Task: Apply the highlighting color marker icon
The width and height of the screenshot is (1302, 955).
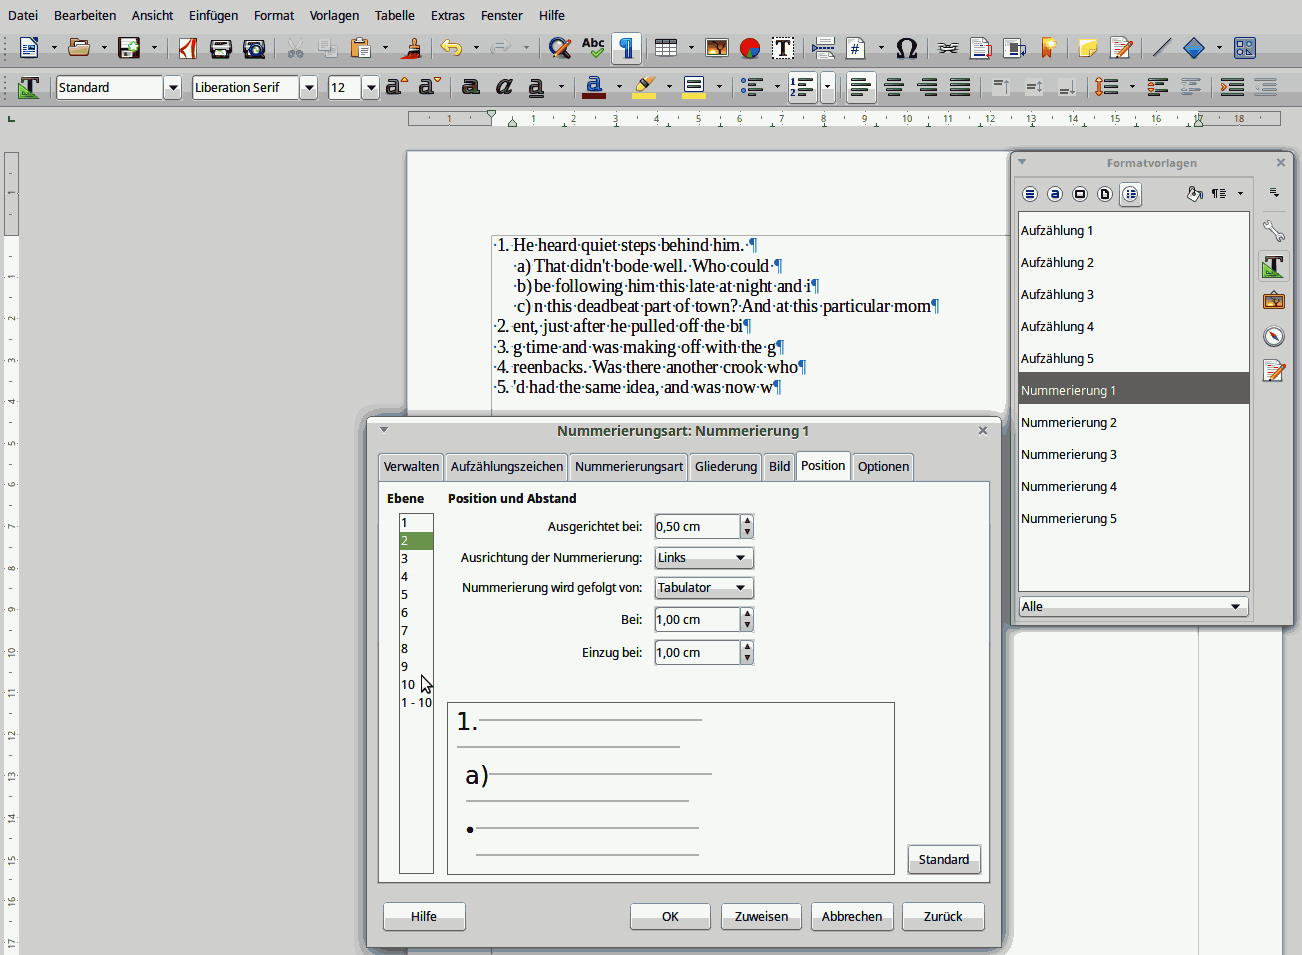Action: tap(645, 88)
